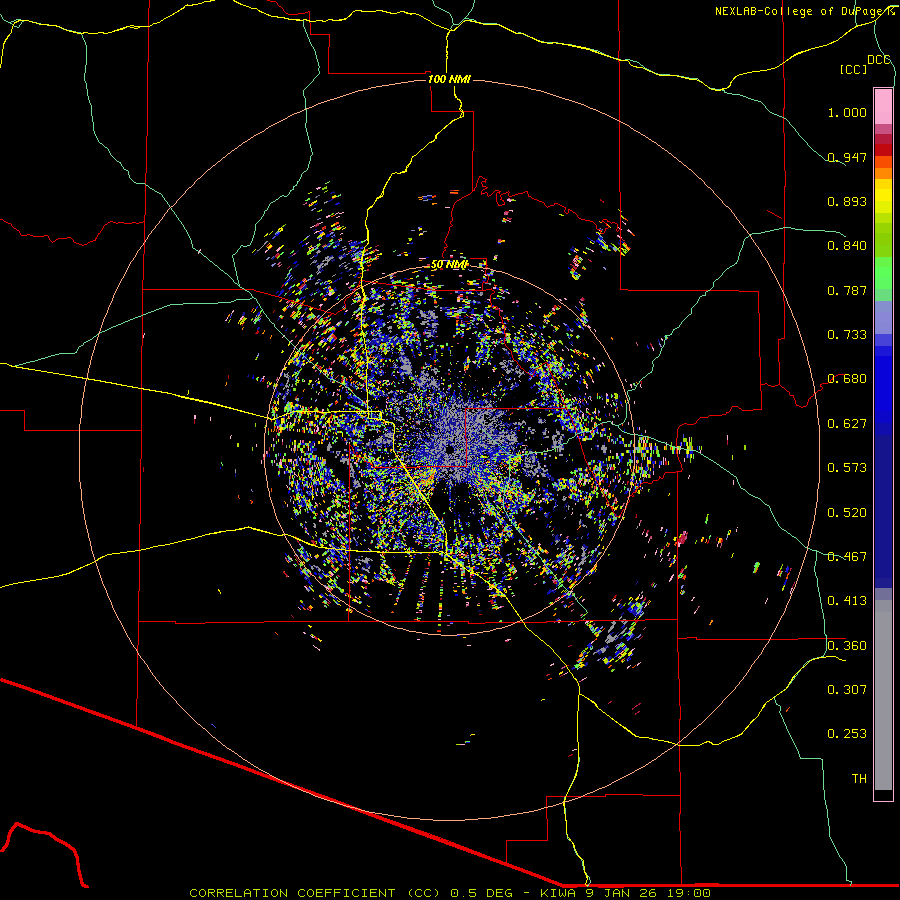Image resolution: width=900 pixels, height=900 pixels.
Task: Click the black radar site dot at the center
Action: pyautogui.click(x=450, y=449)
